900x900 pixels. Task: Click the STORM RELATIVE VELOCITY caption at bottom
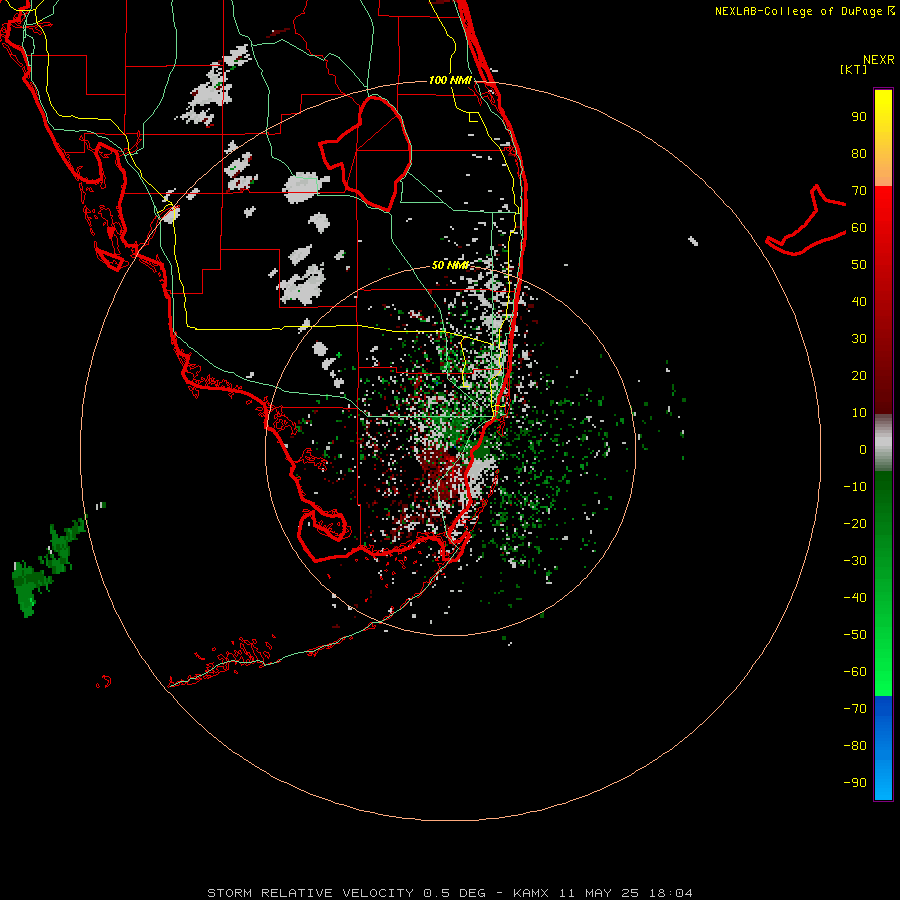[450, 893]
